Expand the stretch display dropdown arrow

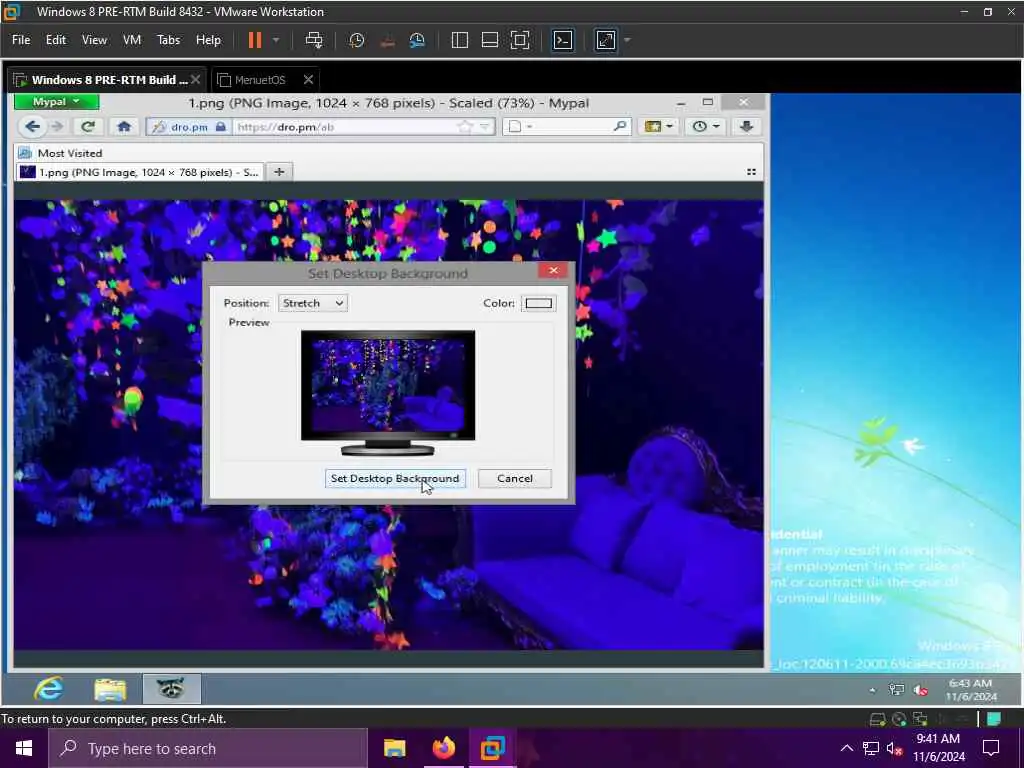(x=628, y=40)
